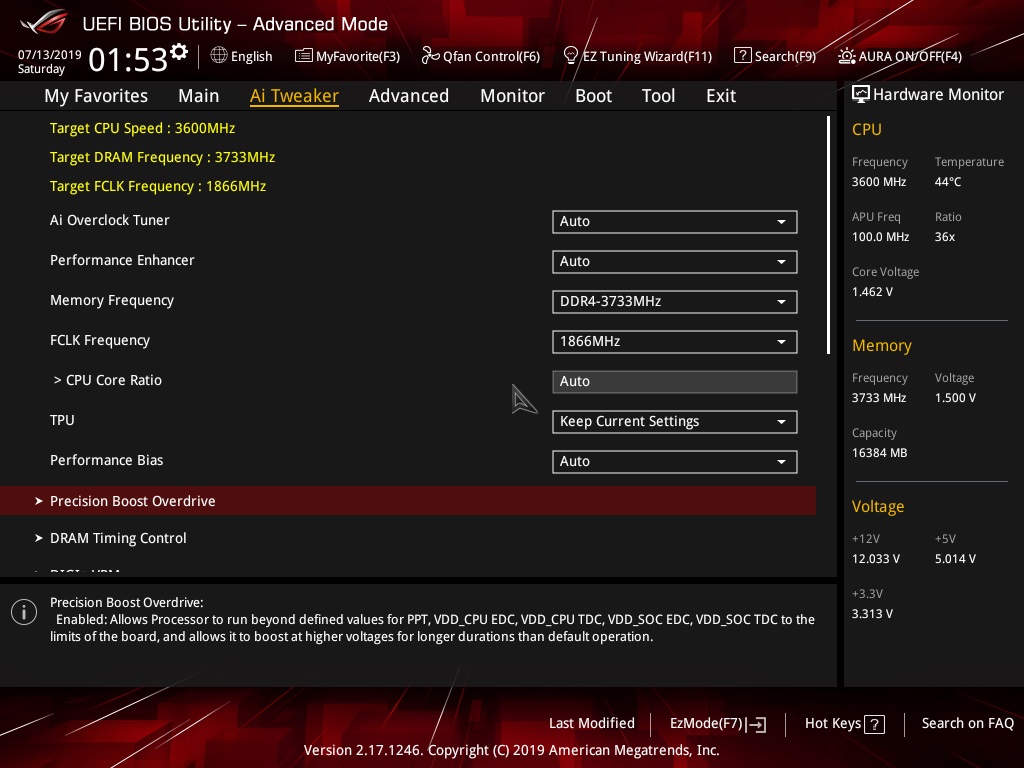Click English language button

[x=242, y=56]
